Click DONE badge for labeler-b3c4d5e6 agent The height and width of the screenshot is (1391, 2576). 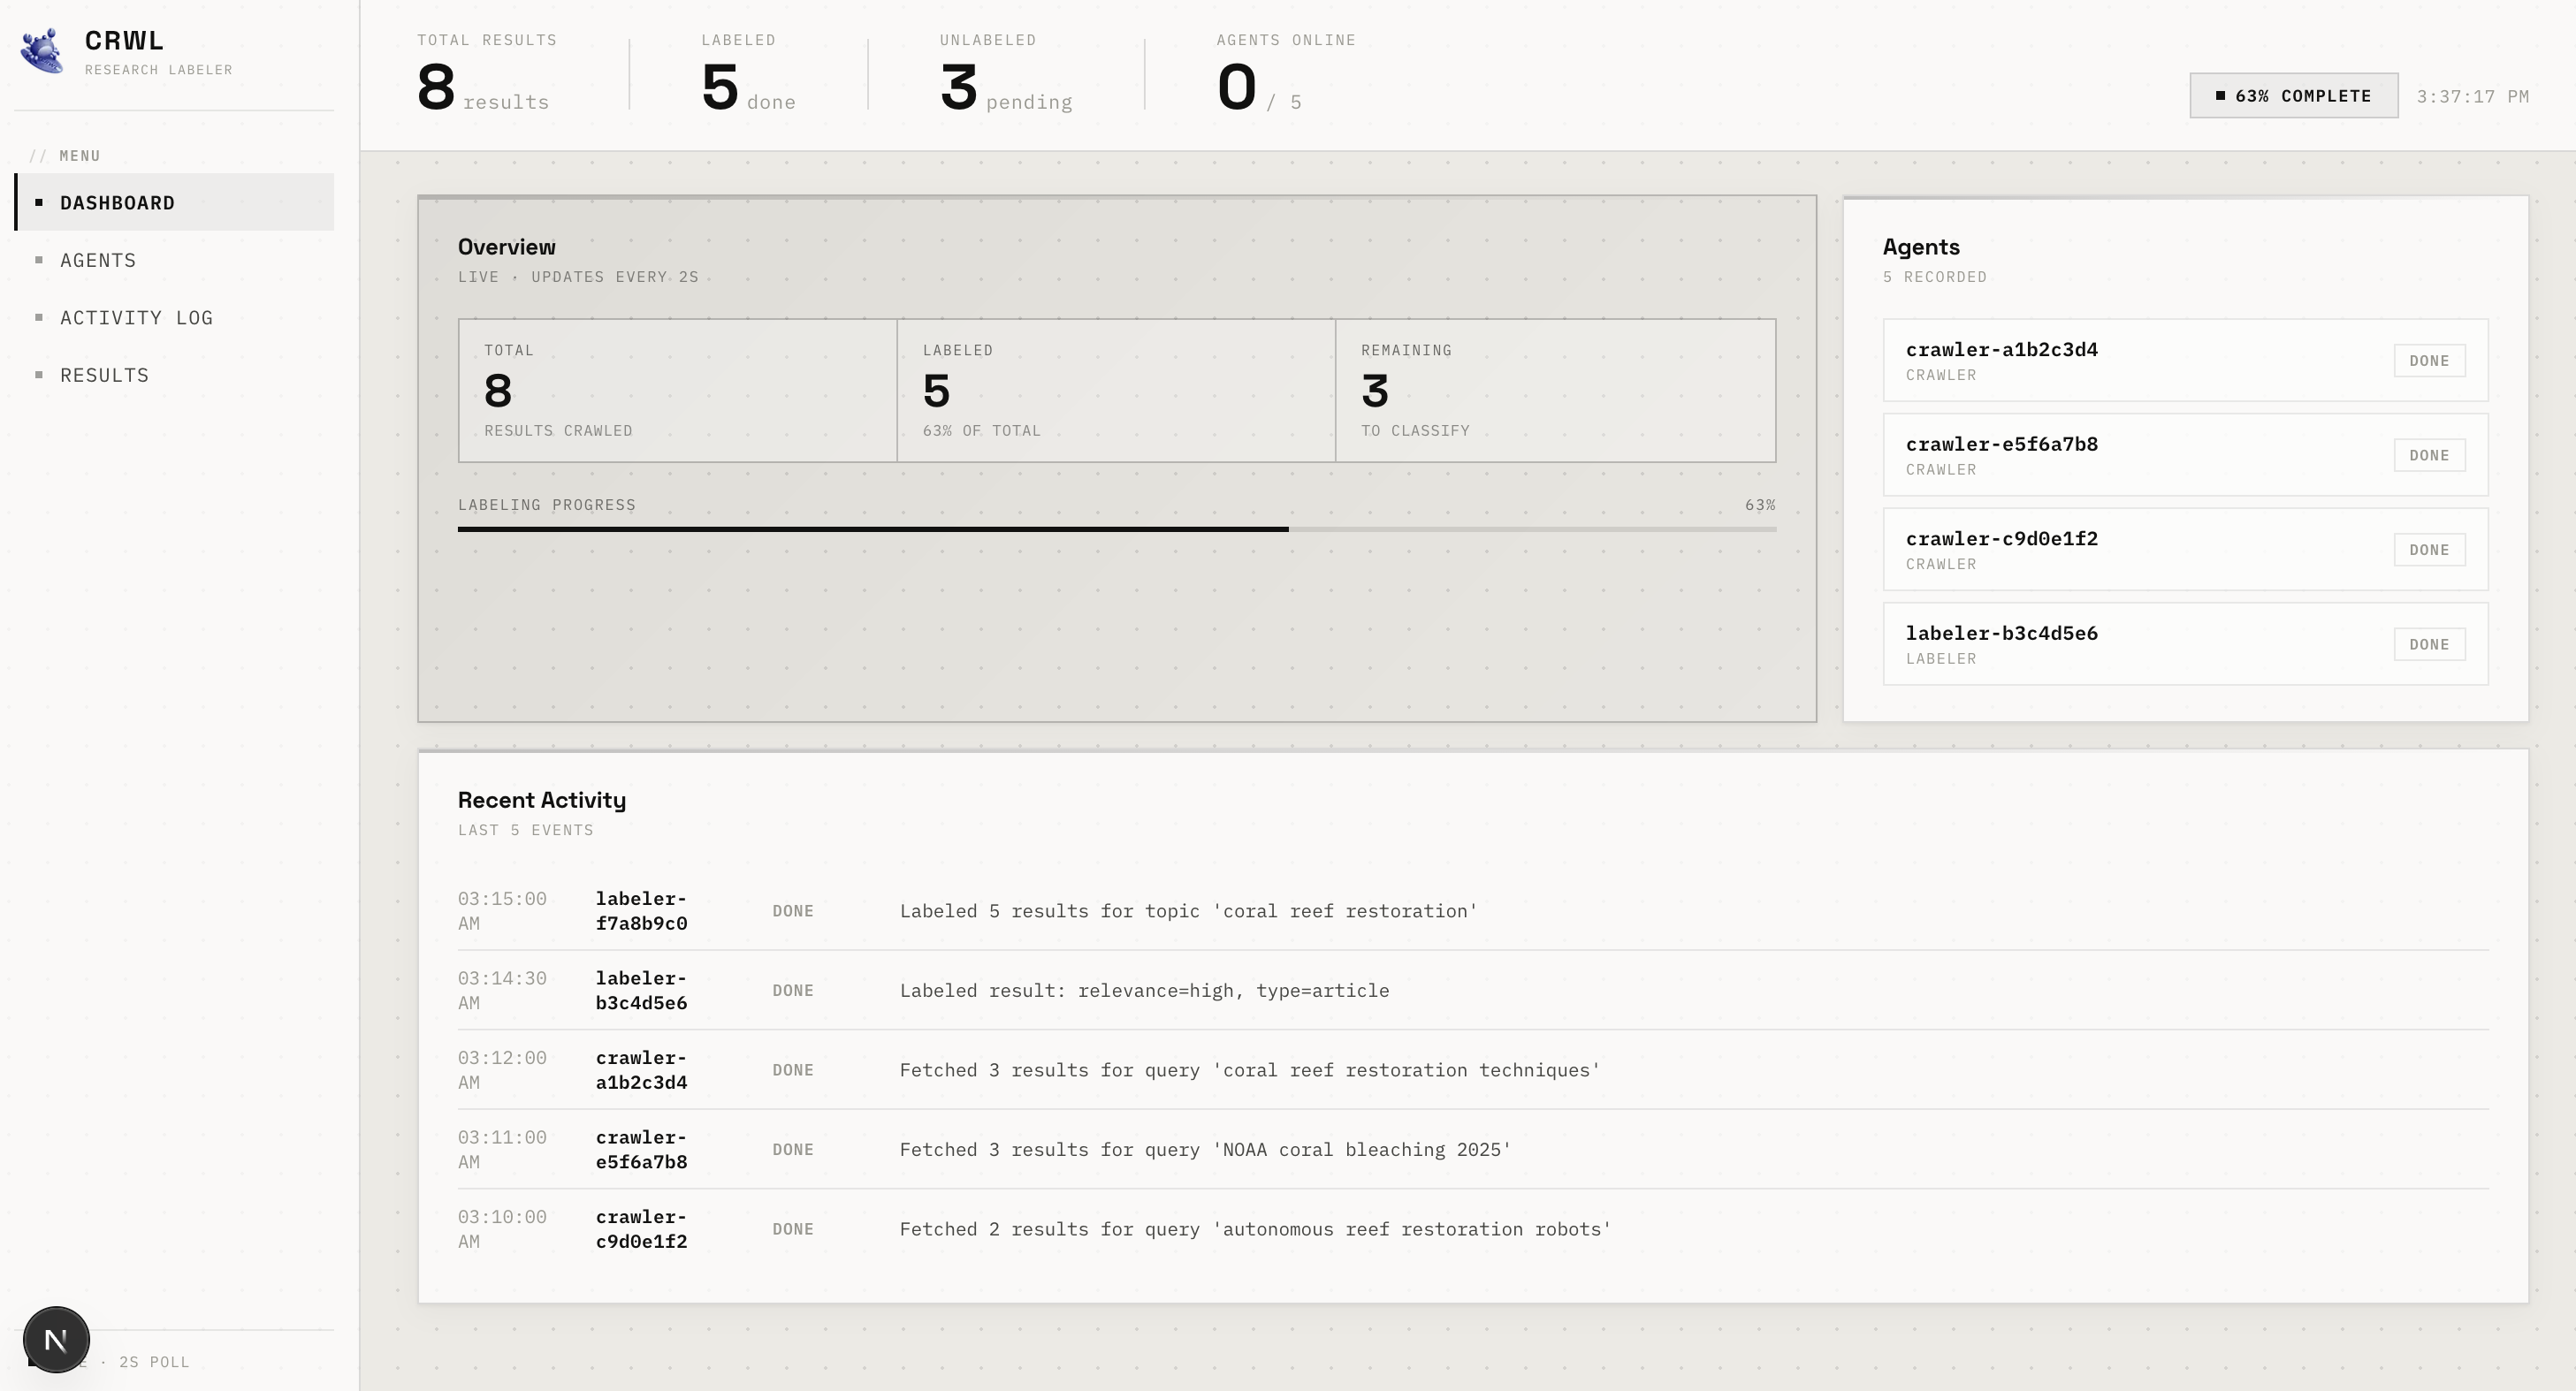[x=2428, y=644]
